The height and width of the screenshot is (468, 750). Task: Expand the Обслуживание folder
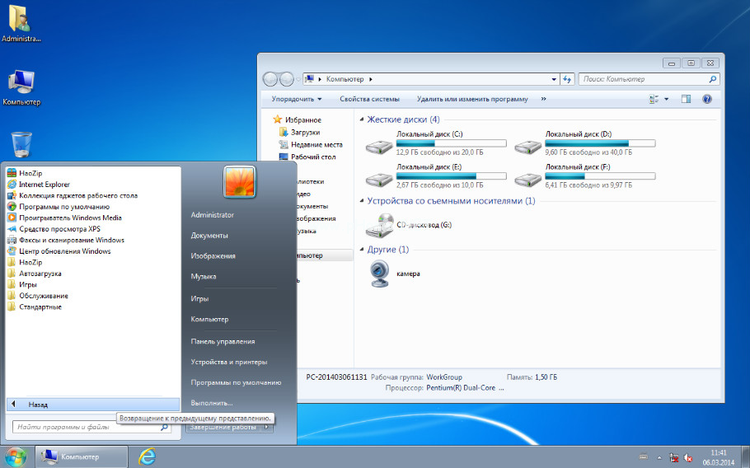coord(43,295)
